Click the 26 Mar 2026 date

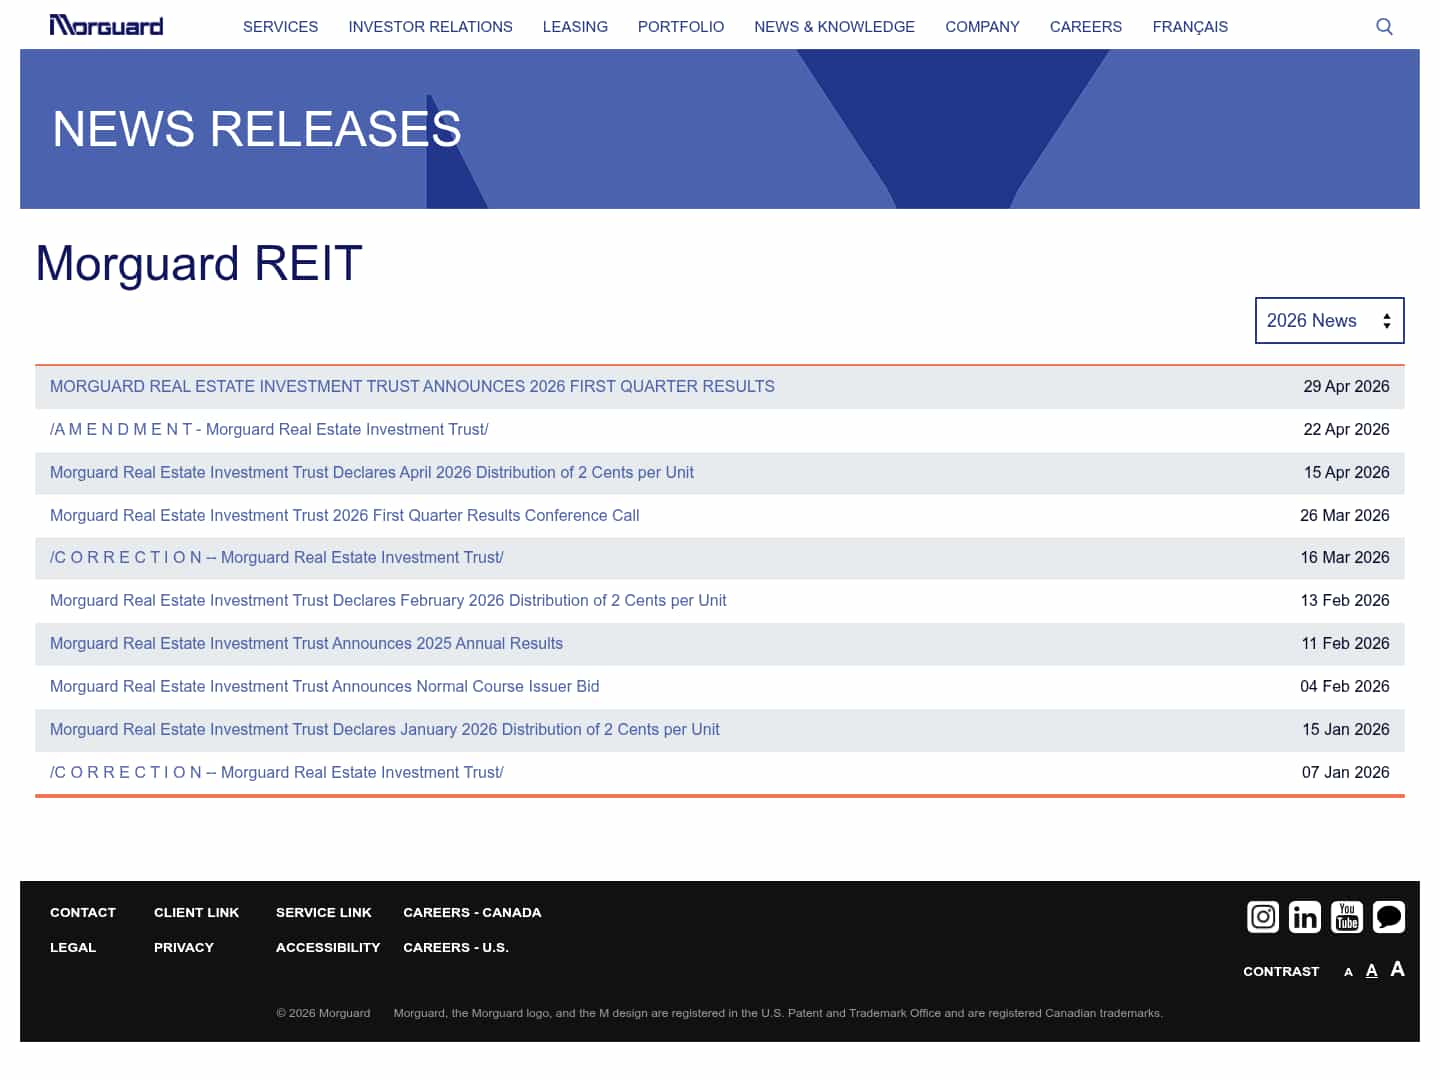(x=1345, y=516)
